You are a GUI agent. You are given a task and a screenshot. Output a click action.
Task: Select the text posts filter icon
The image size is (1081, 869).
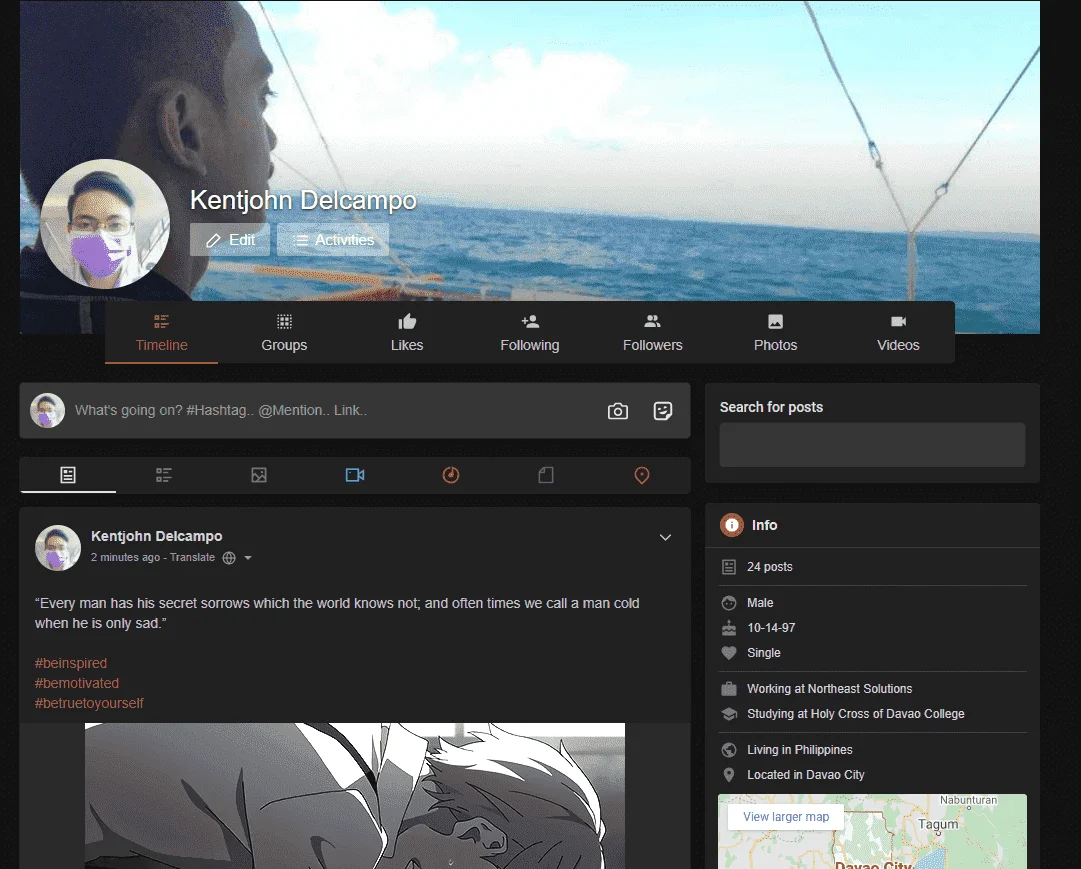tap(163, 475)
